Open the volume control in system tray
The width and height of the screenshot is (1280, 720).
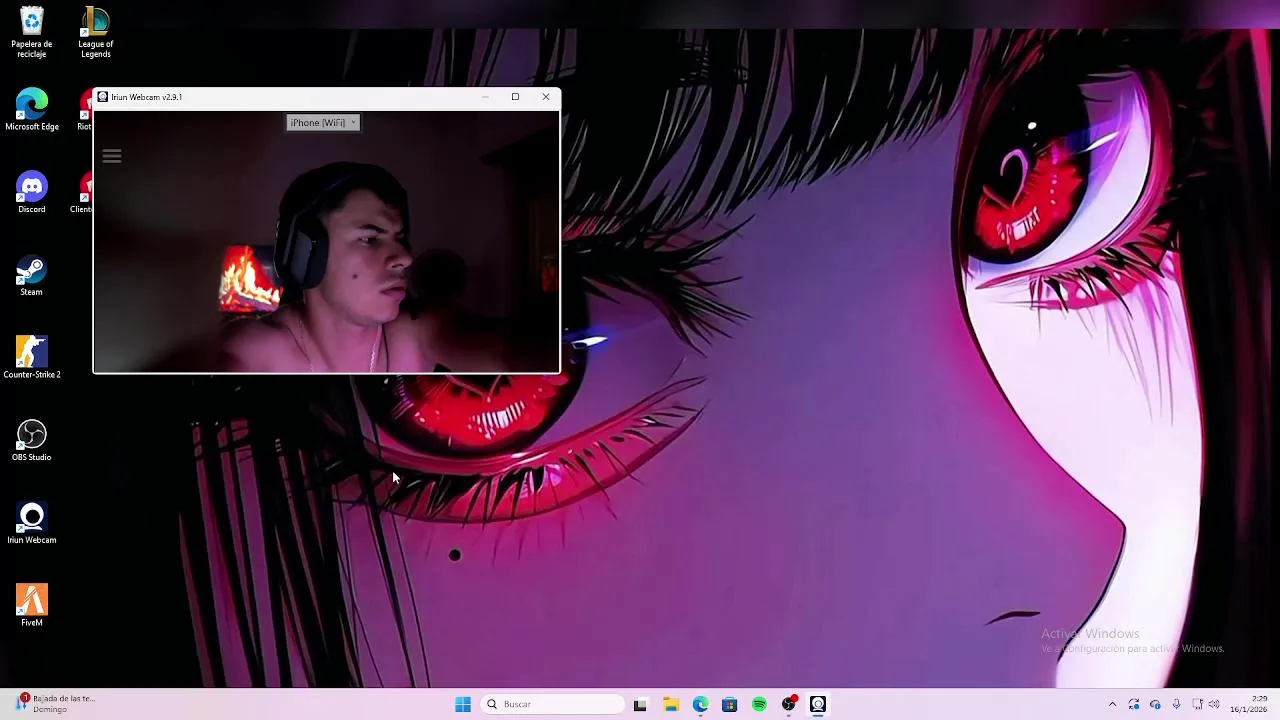(x=1214, y=704)
